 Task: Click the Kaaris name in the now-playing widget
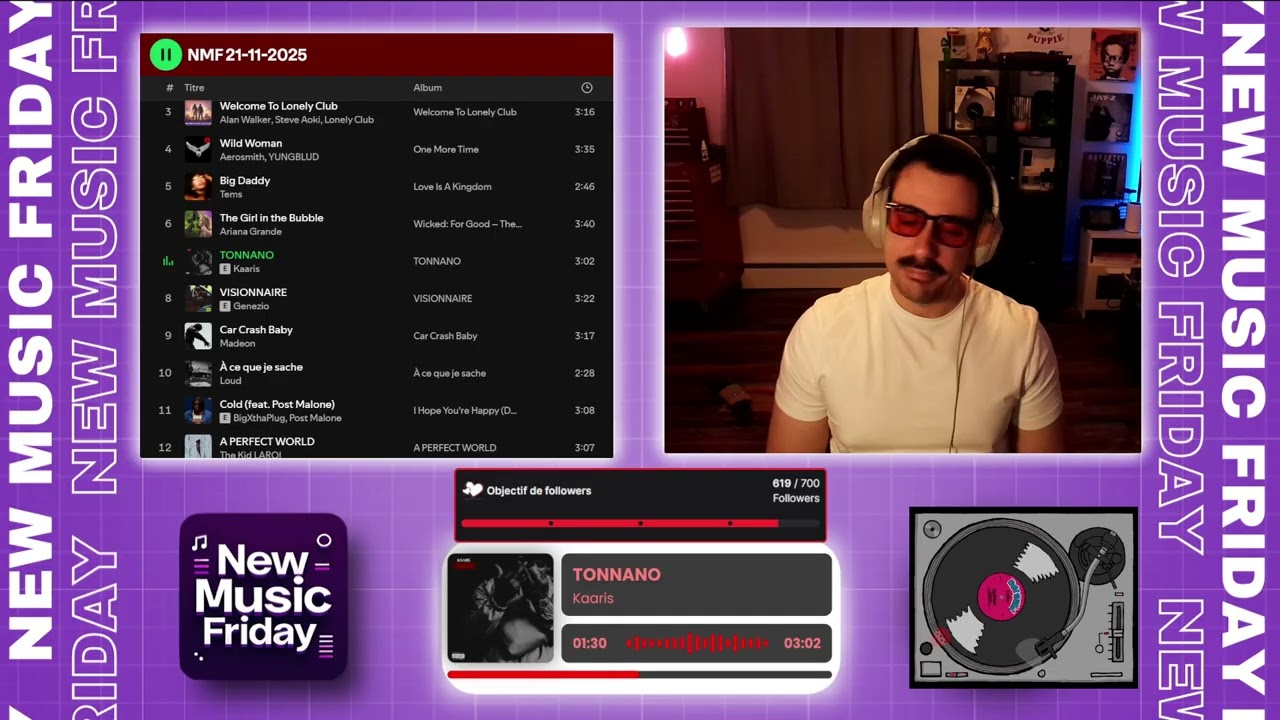[x=593, y=598]
